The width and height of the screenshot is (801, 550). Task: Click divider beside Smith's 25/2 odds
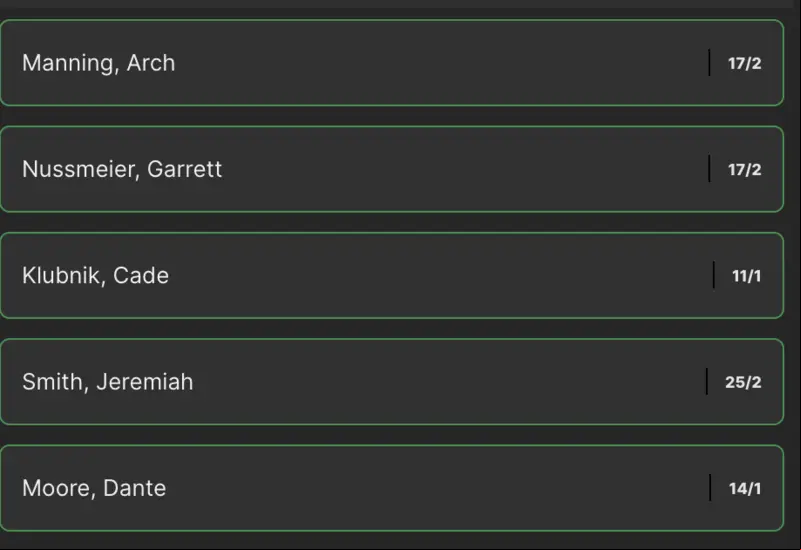coord(706,381)
